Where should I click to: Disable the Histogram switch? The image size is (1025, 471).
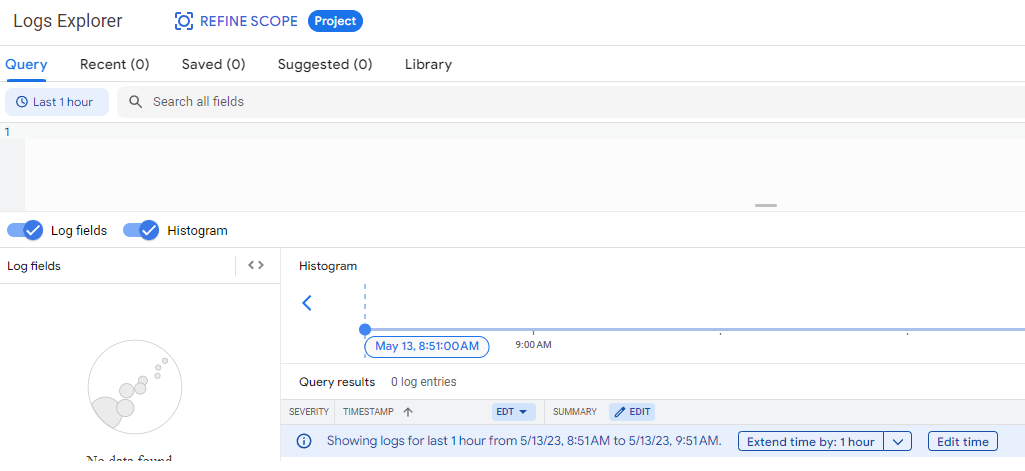[141, 230]
